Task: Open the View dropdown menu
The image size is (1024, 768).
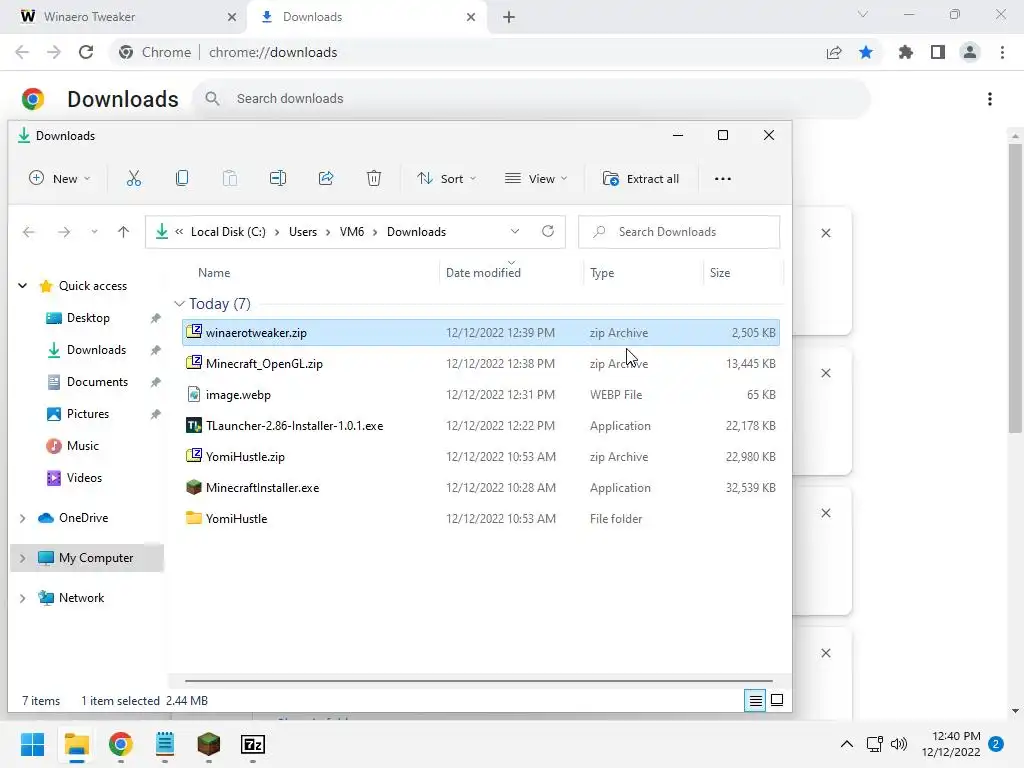Action: click(536, 178)
